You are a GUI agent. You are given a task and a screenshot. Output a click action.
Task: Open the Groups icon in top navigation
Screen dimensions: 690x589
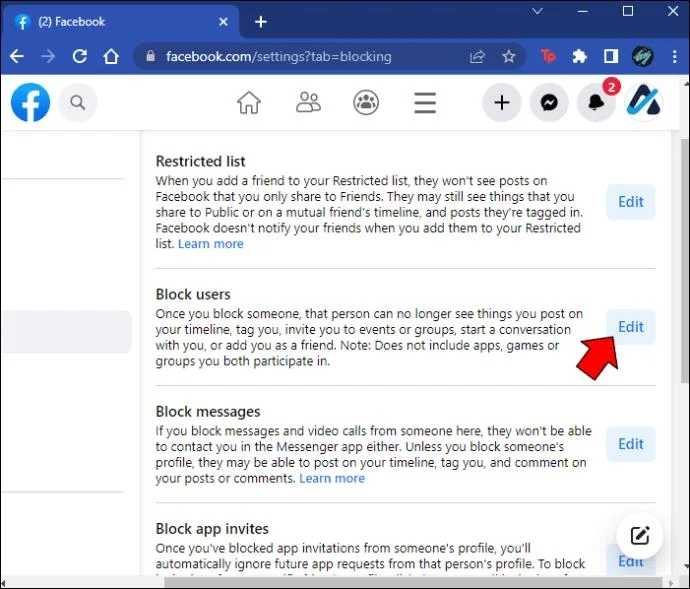pyautogui.click(x=366, y=103)
